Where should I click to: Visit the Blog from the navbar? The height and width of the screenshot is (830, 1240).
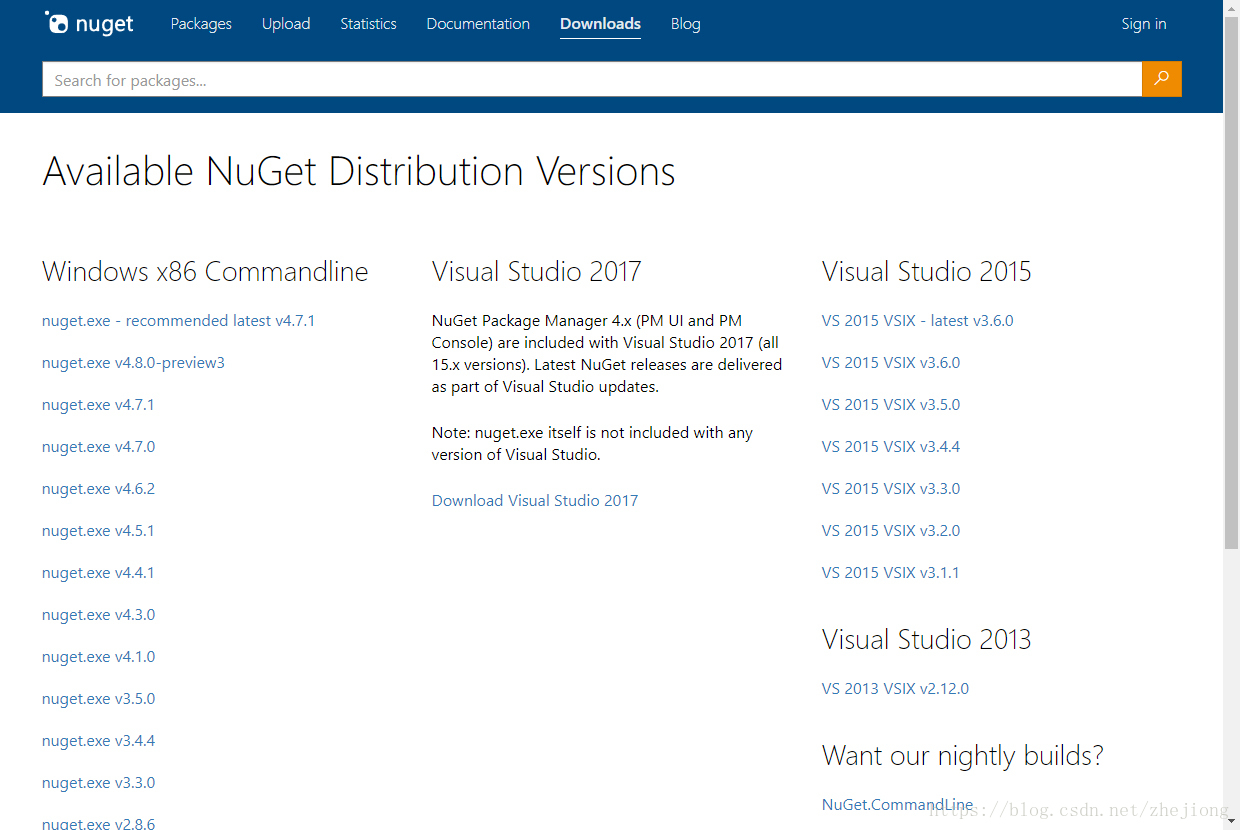click(x=685, y=24)
